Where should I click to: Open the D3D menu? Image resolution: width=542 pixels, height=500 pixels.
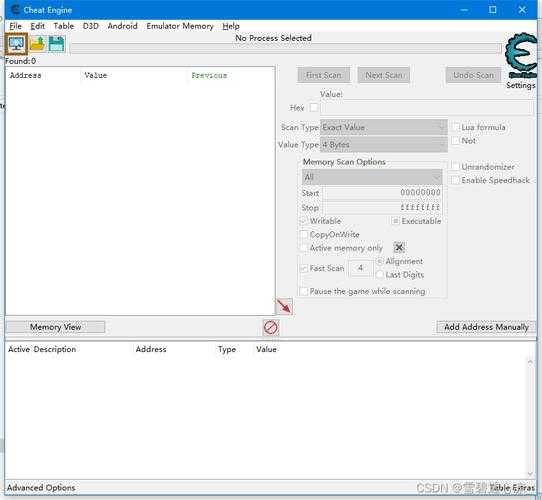pos(91,26)
